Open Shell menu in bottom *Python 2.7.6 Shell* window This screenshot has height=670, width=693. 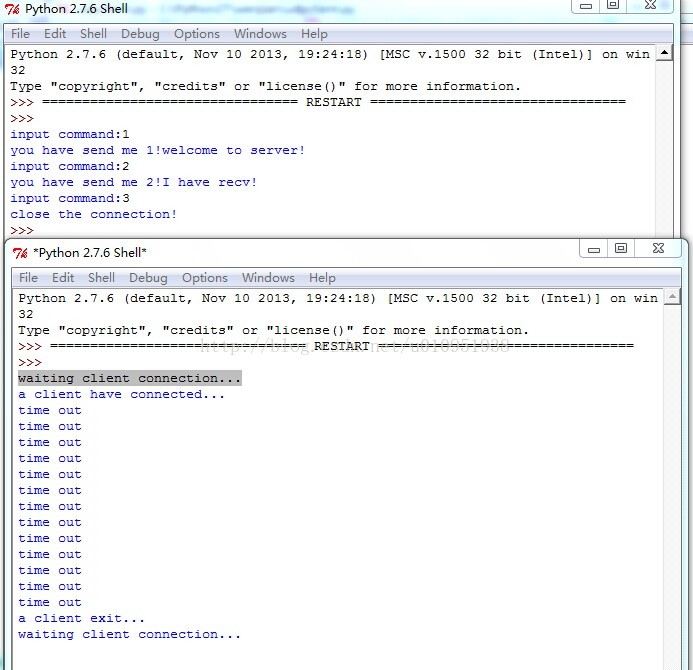(101, 278)
